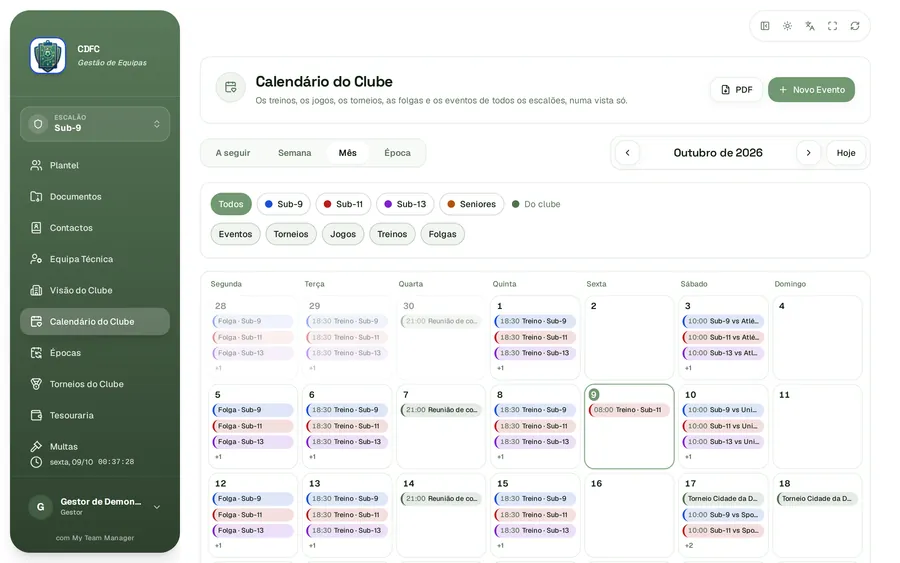Open Folga Sub-9 event on day 5
Image resolution: width=900 pixels, height=563 pixels.
pos(253,410)
